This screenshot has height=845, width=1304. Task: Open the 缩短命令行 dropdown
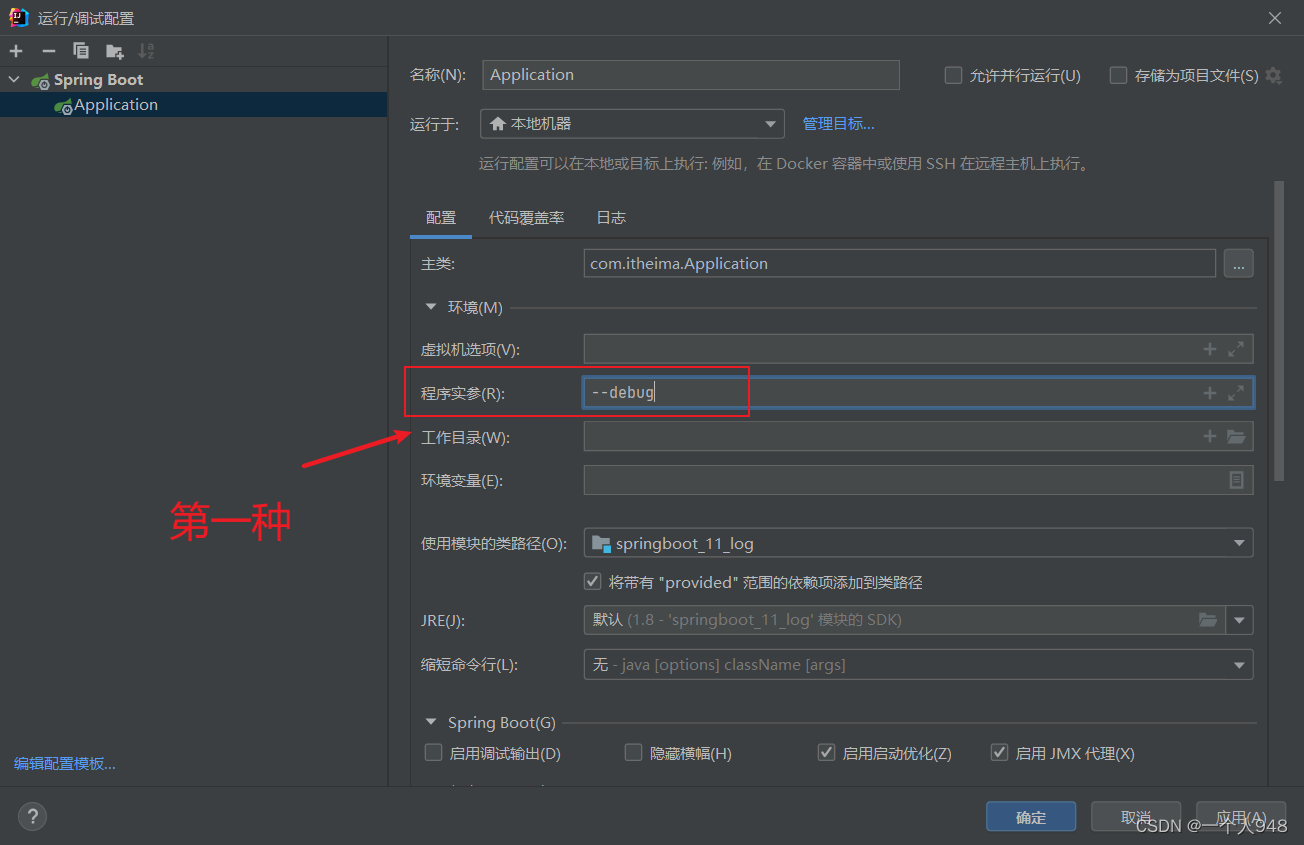click(x=918, y=664)
